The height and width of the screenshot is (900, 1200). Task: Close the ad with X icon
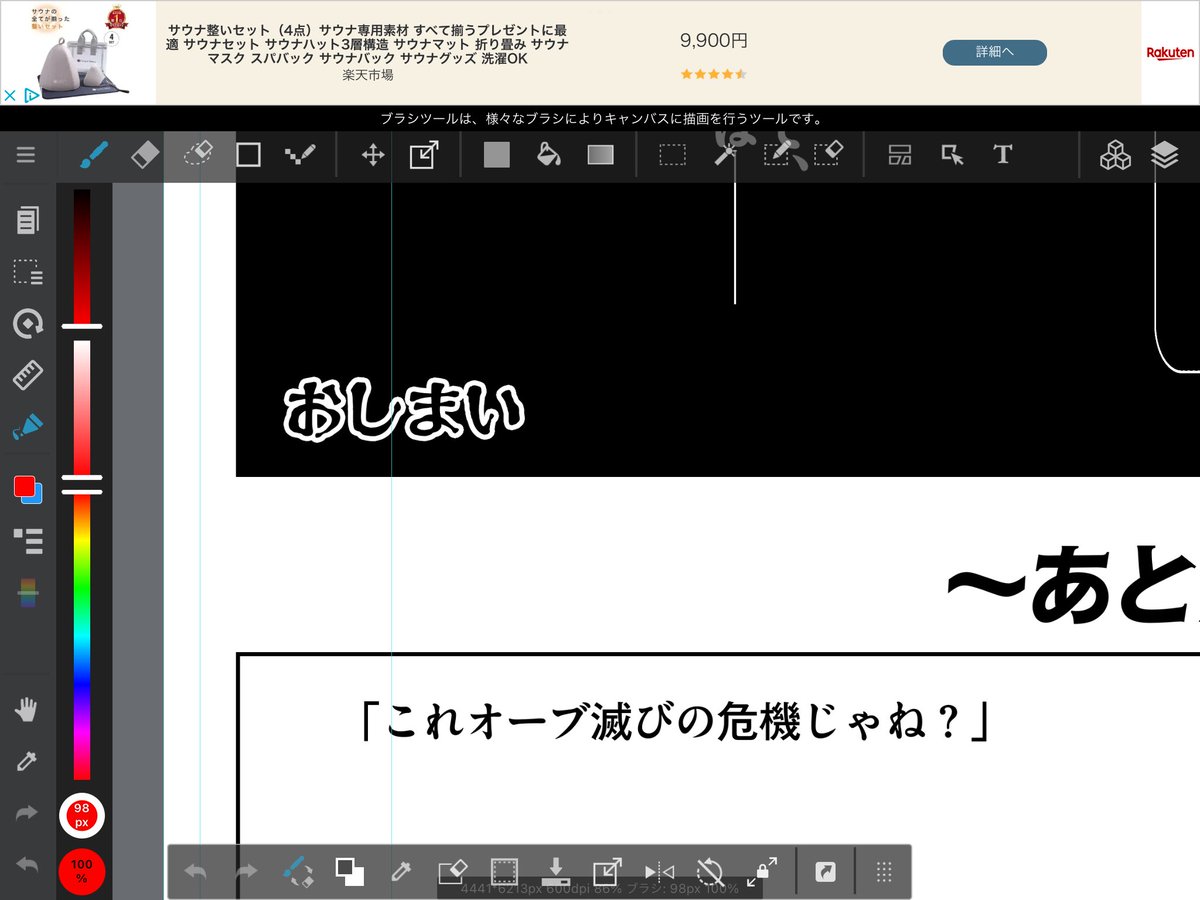9,96
